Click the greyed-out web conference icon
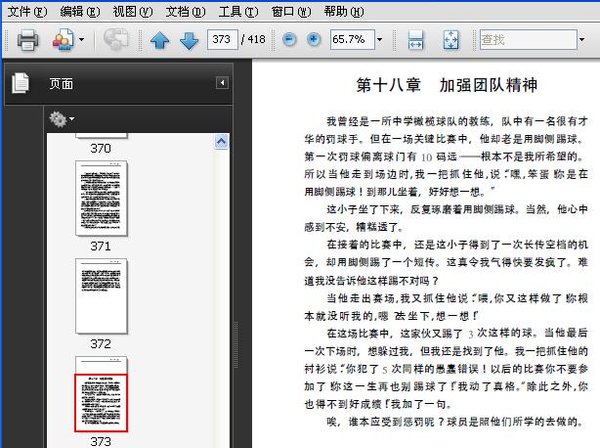Image resolution: width=600 pixels, height=448 pixels. coord(116,39)
